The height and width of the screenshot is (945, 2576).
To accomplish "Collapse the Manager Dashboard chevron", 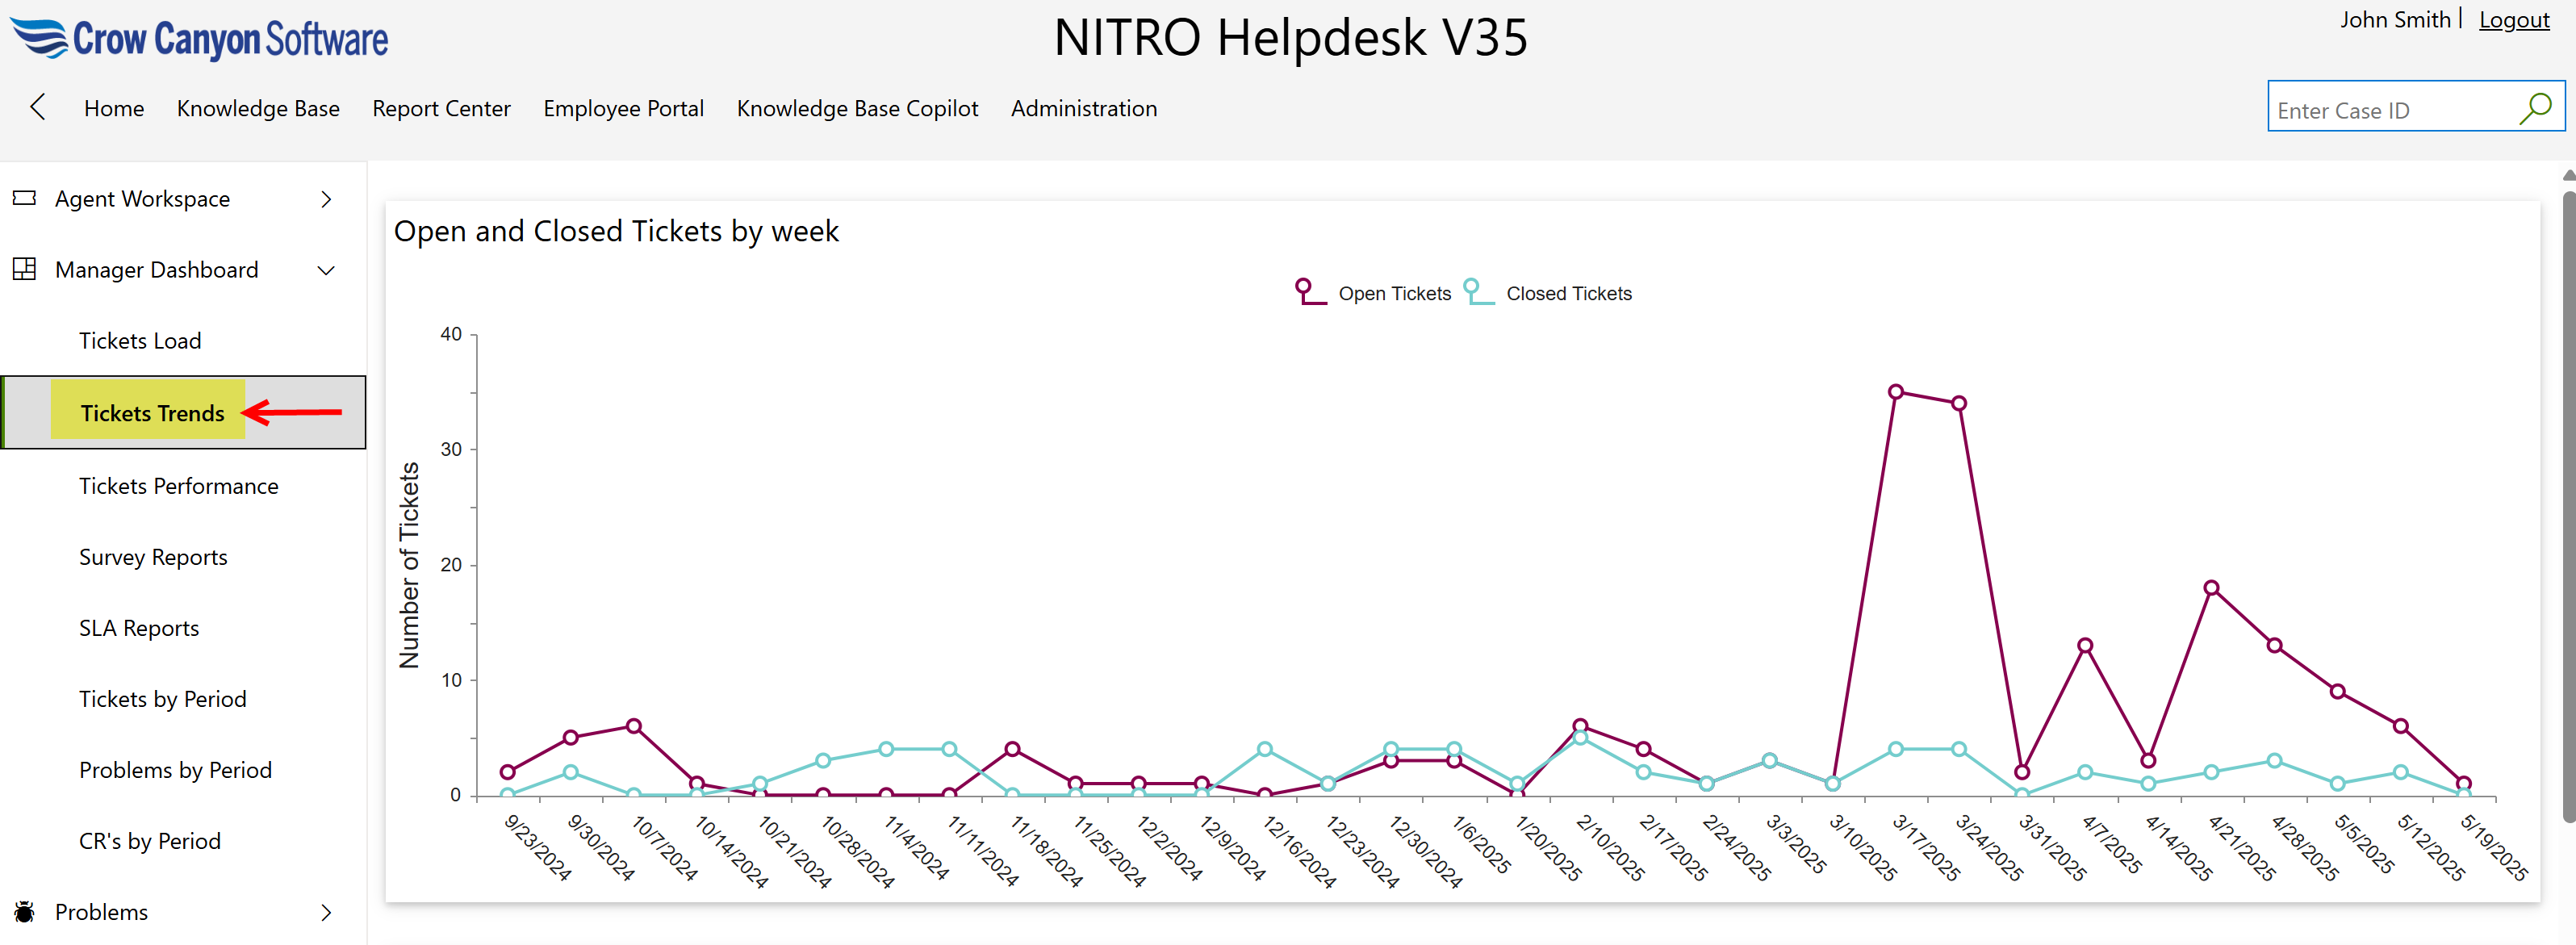I will pyautogui.click(x=326, y=270).
